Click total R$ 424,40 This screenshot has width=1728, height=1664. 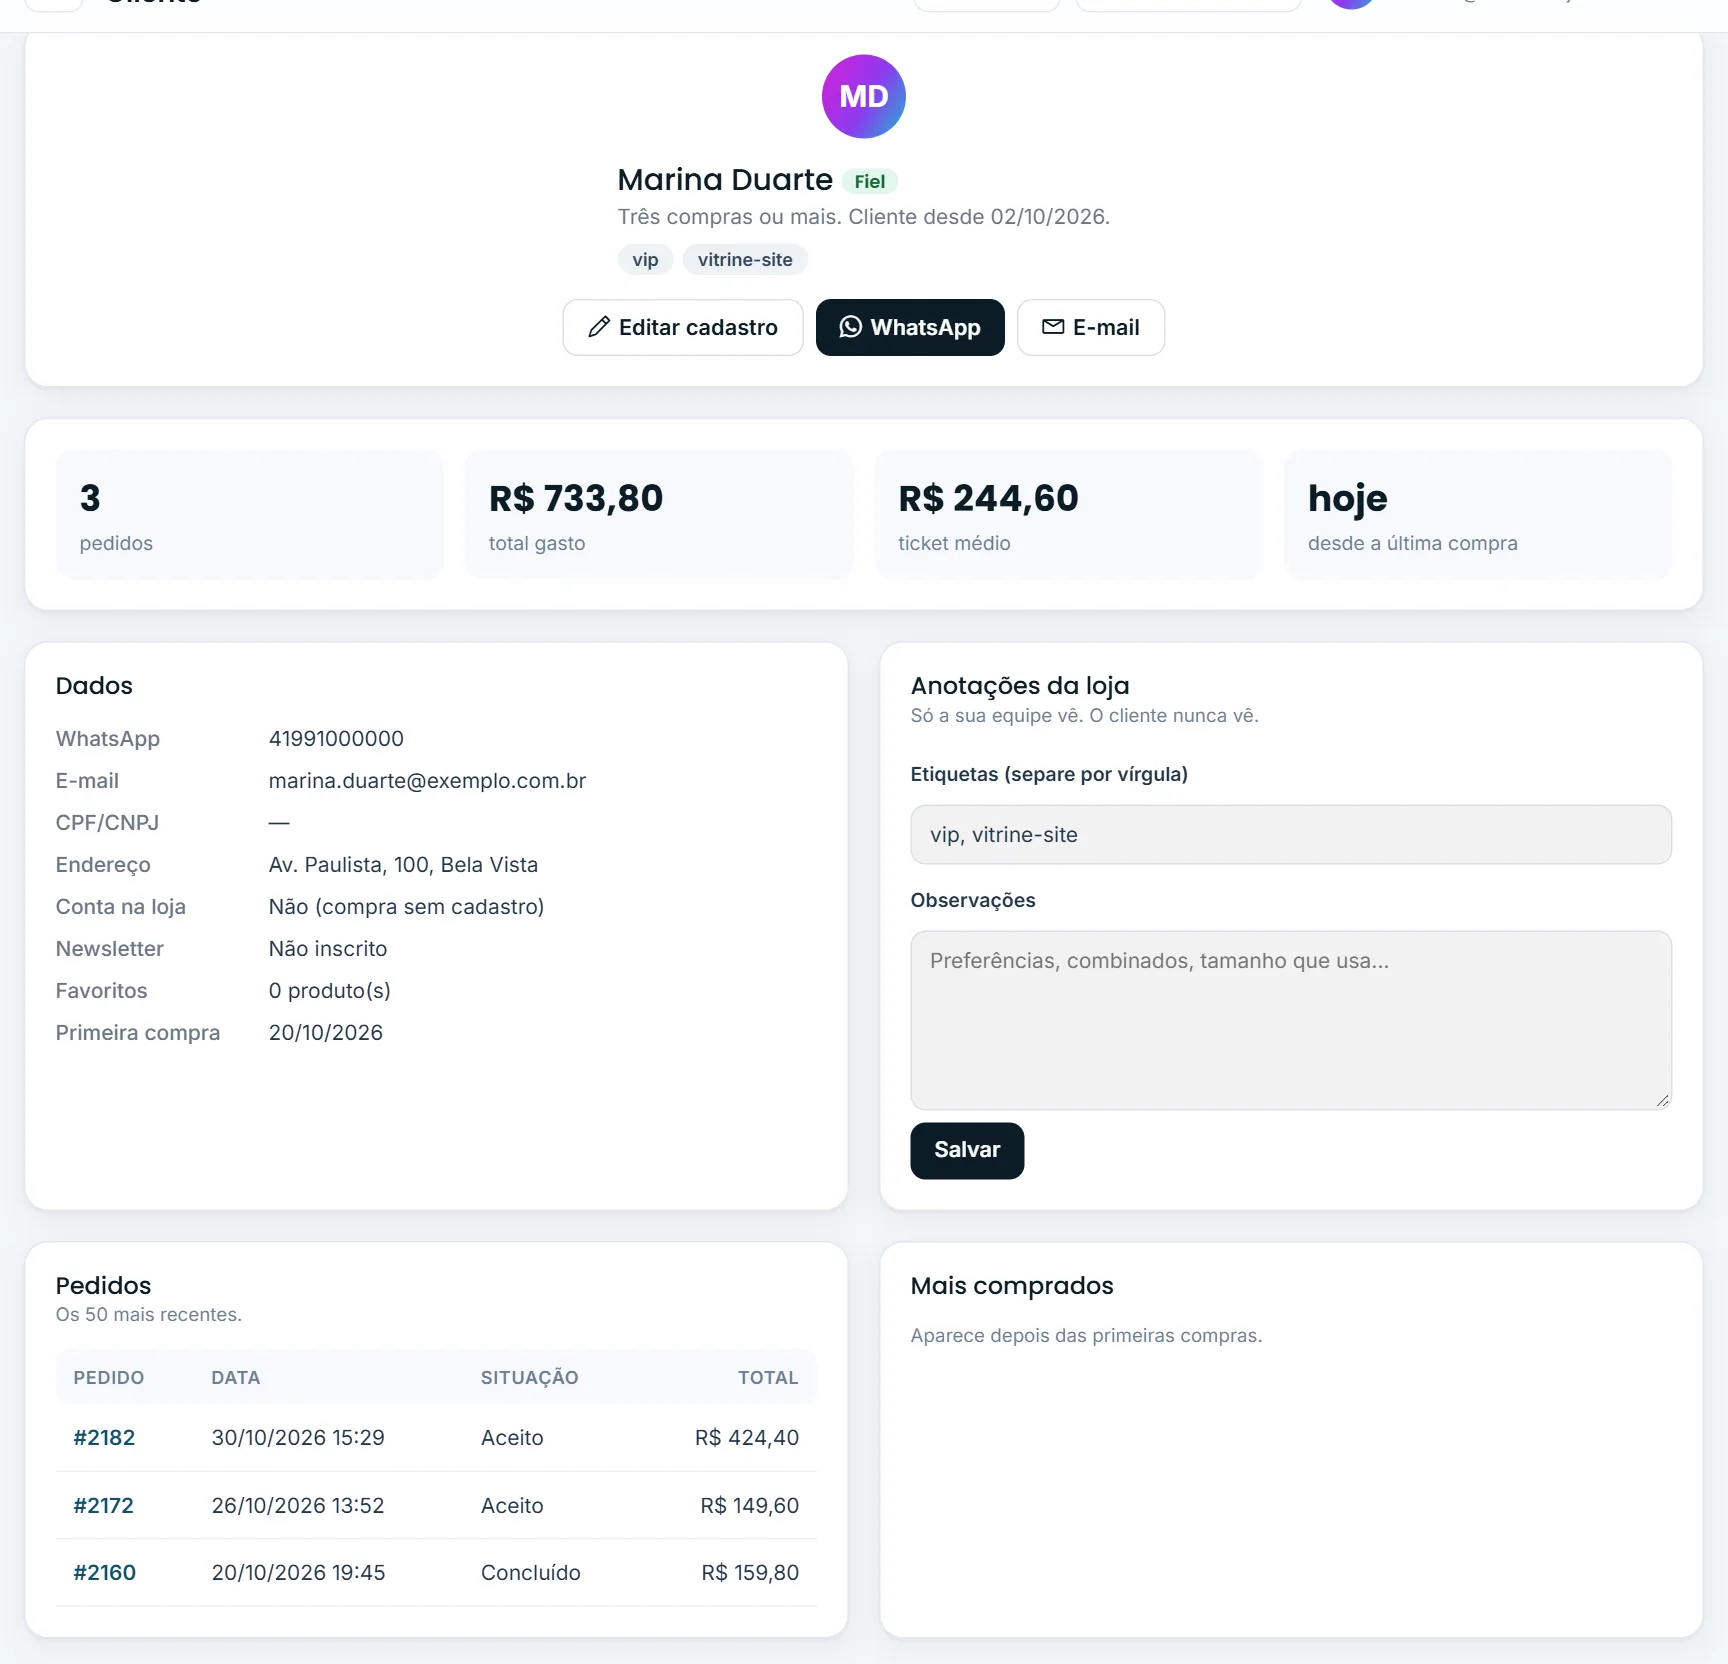pyautogui.click(x=747, y=1438)
